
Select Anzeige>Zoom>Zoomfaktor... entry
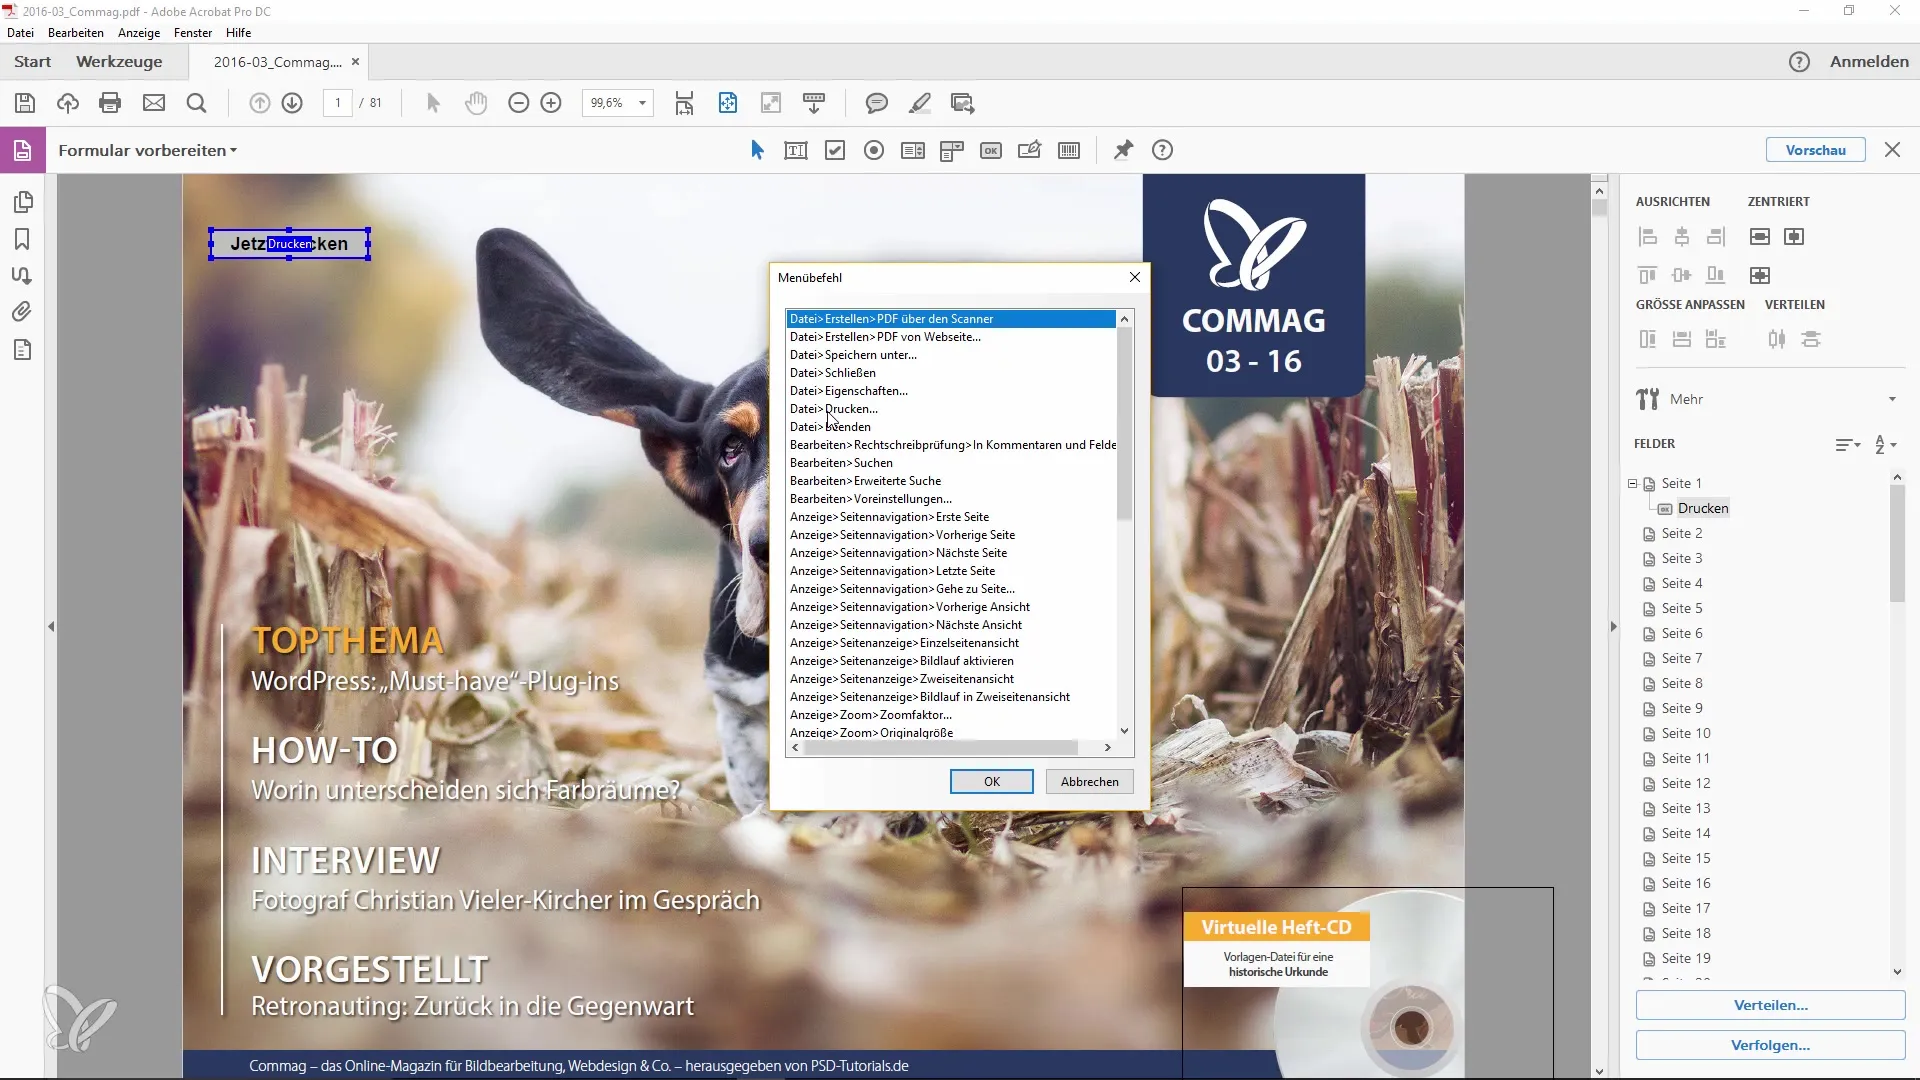point(951,715)
